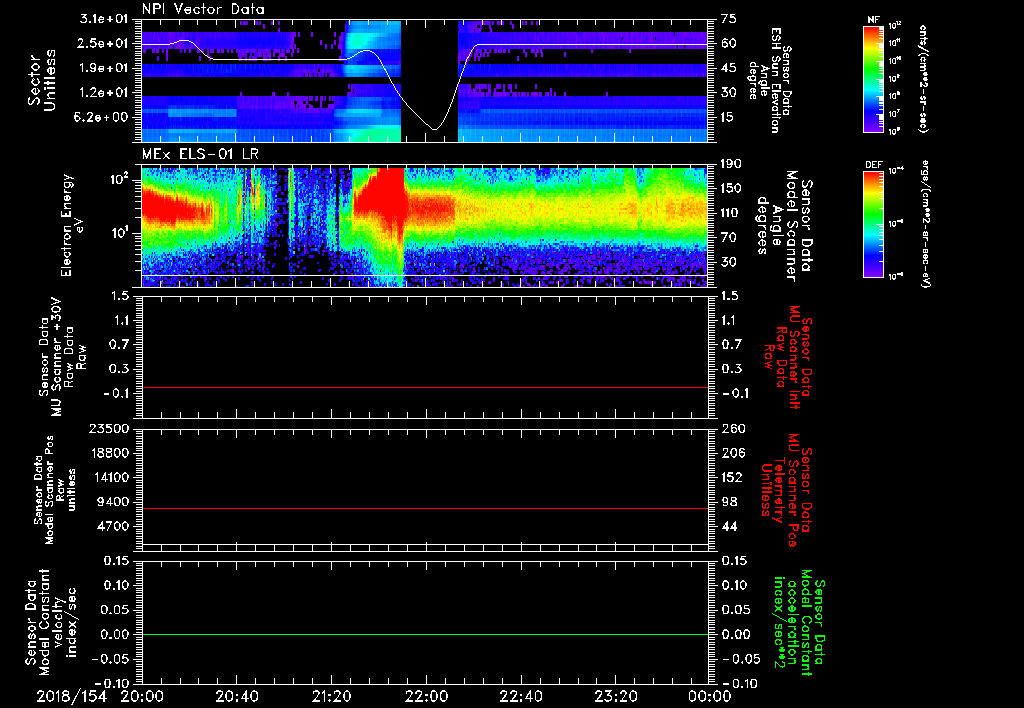The image size is (1024, 708).
Task: Select the 'Electron Energy eV' axis label
Action: 74,226
